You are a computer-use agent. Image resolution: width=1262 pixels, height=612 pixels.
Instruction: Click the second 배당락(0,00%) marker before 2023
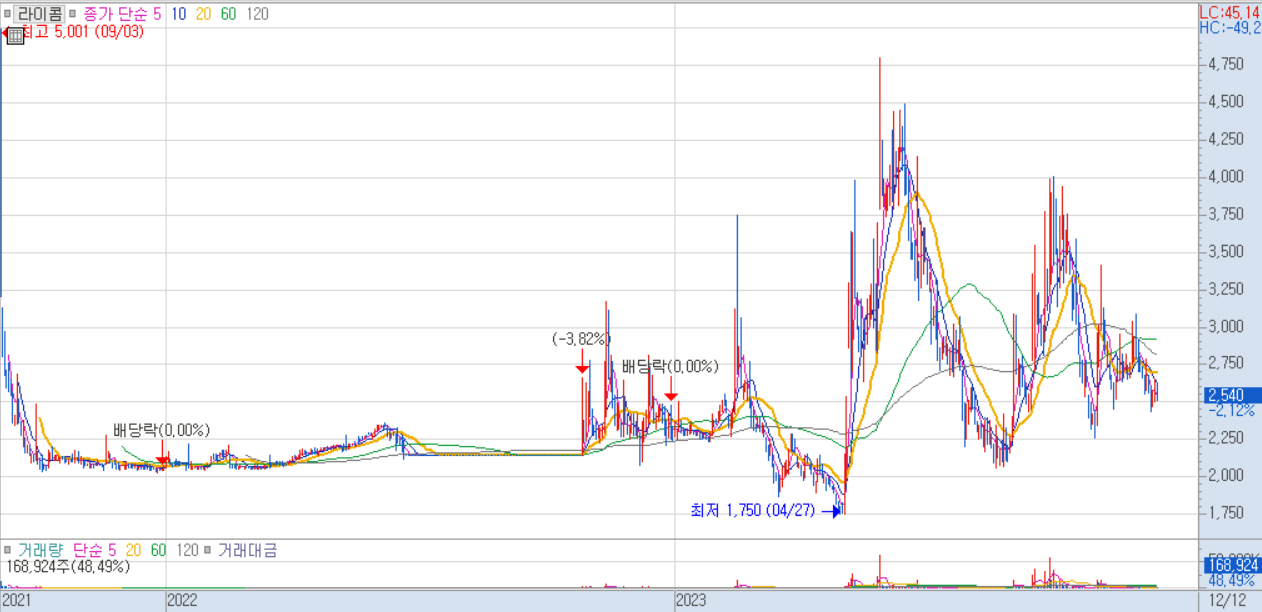click(670, 367)
